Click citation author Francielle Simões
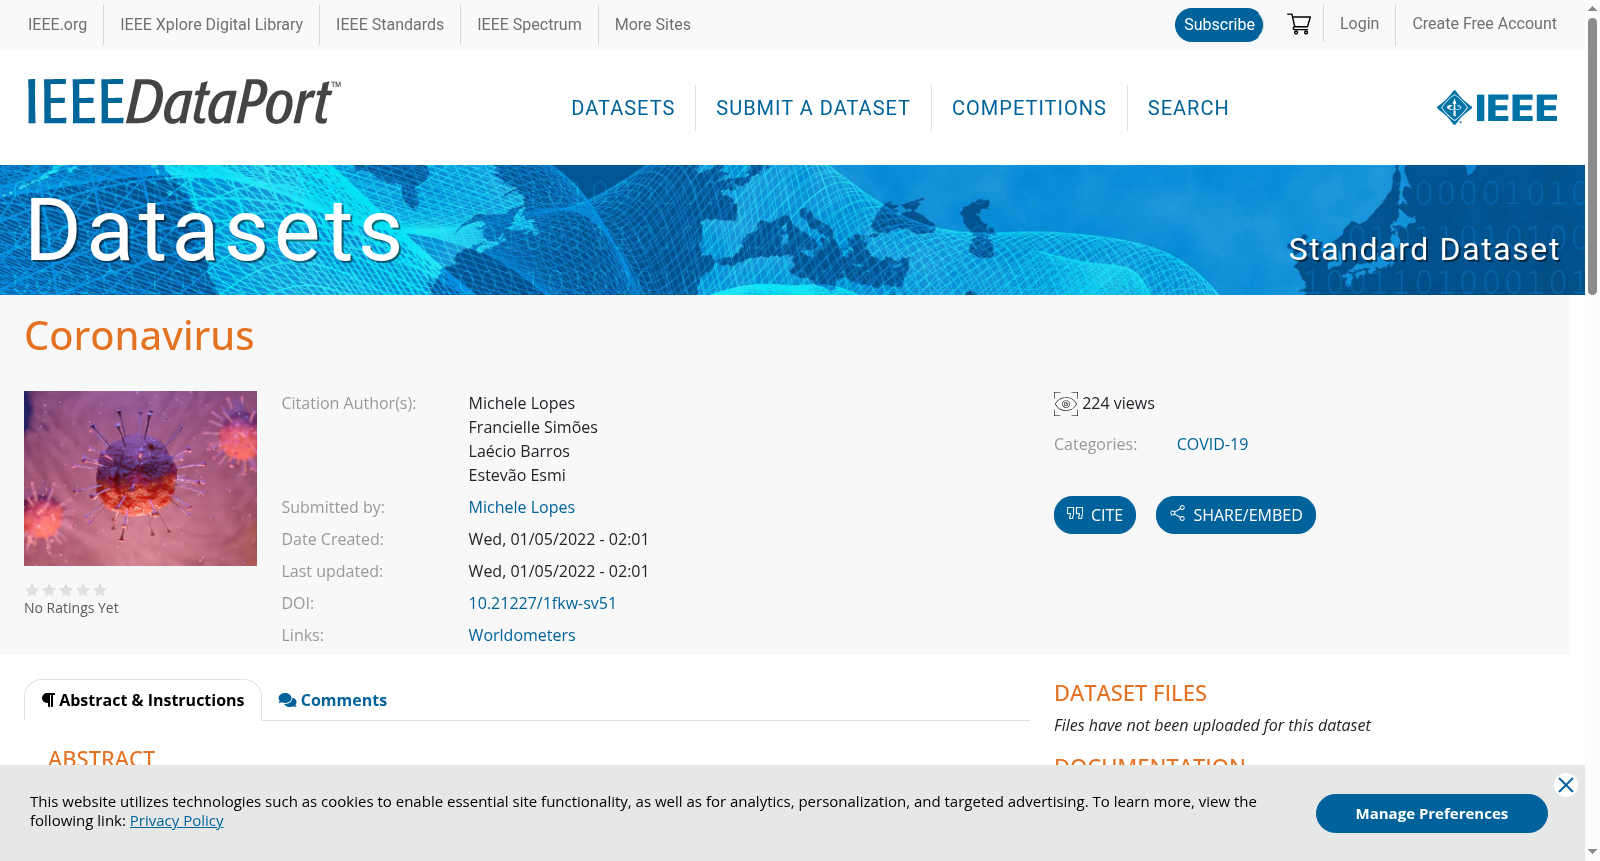Image resolution: width=1600 pixels, height=861 pixels. 533,427
